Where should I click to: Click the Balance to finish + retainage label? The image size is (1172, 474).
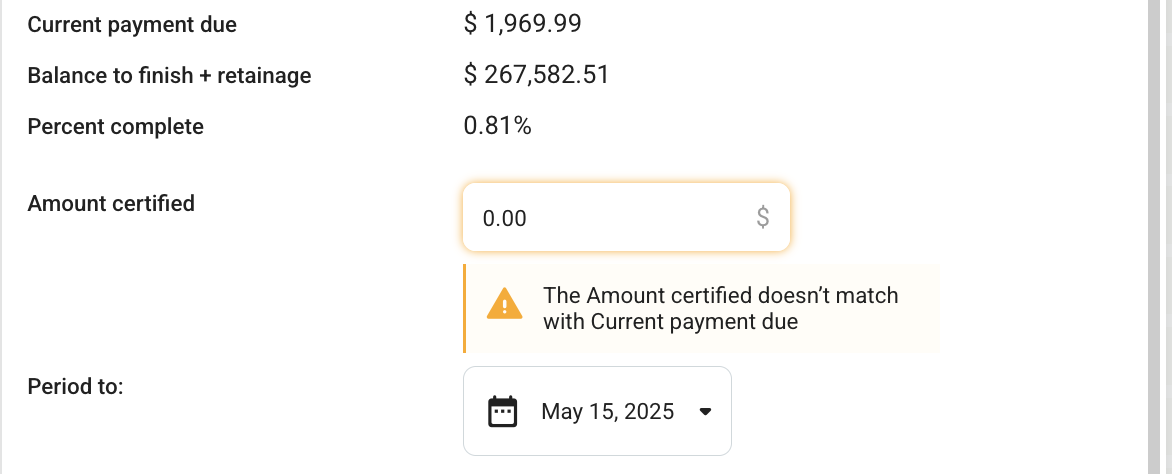(x=170, y=76)
